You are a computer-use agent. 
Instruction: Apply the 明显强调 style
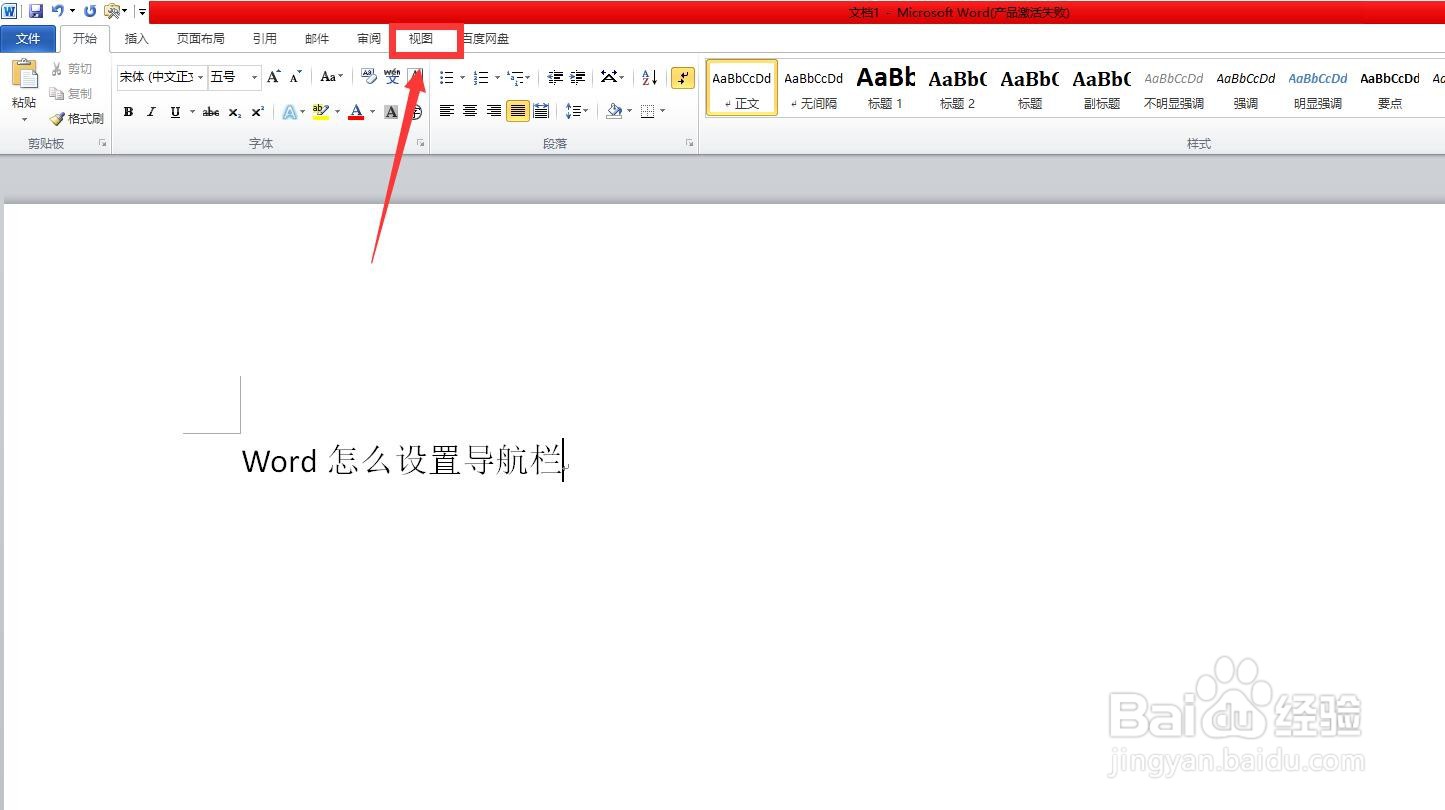pos(1318,88)
